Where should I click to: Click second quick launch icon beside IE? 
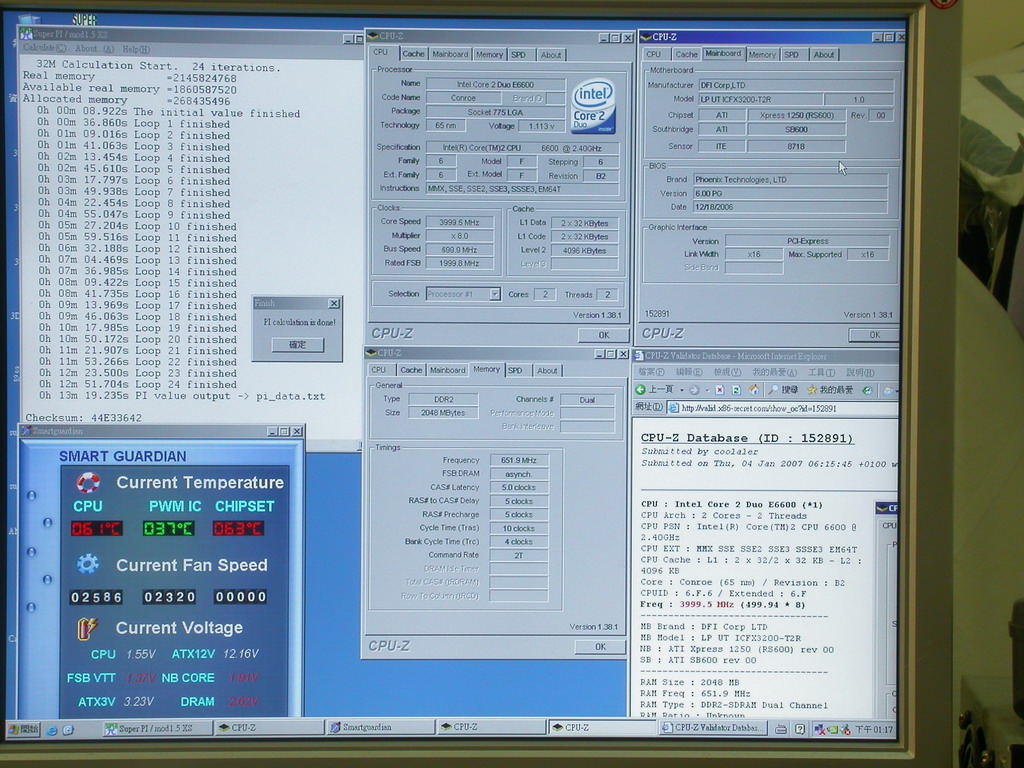[x=68, y=729]
